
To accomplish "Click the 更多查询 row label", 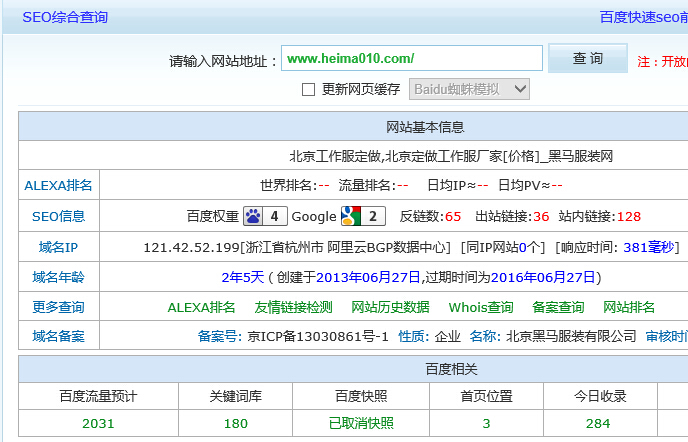I will [58, 307].
